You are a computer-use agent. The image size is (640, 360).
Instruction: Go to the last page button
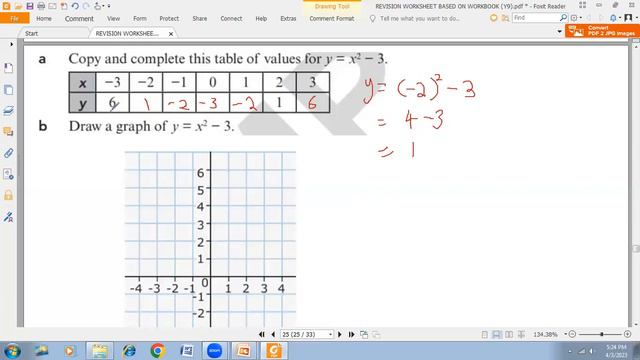(x=351, y=334)
